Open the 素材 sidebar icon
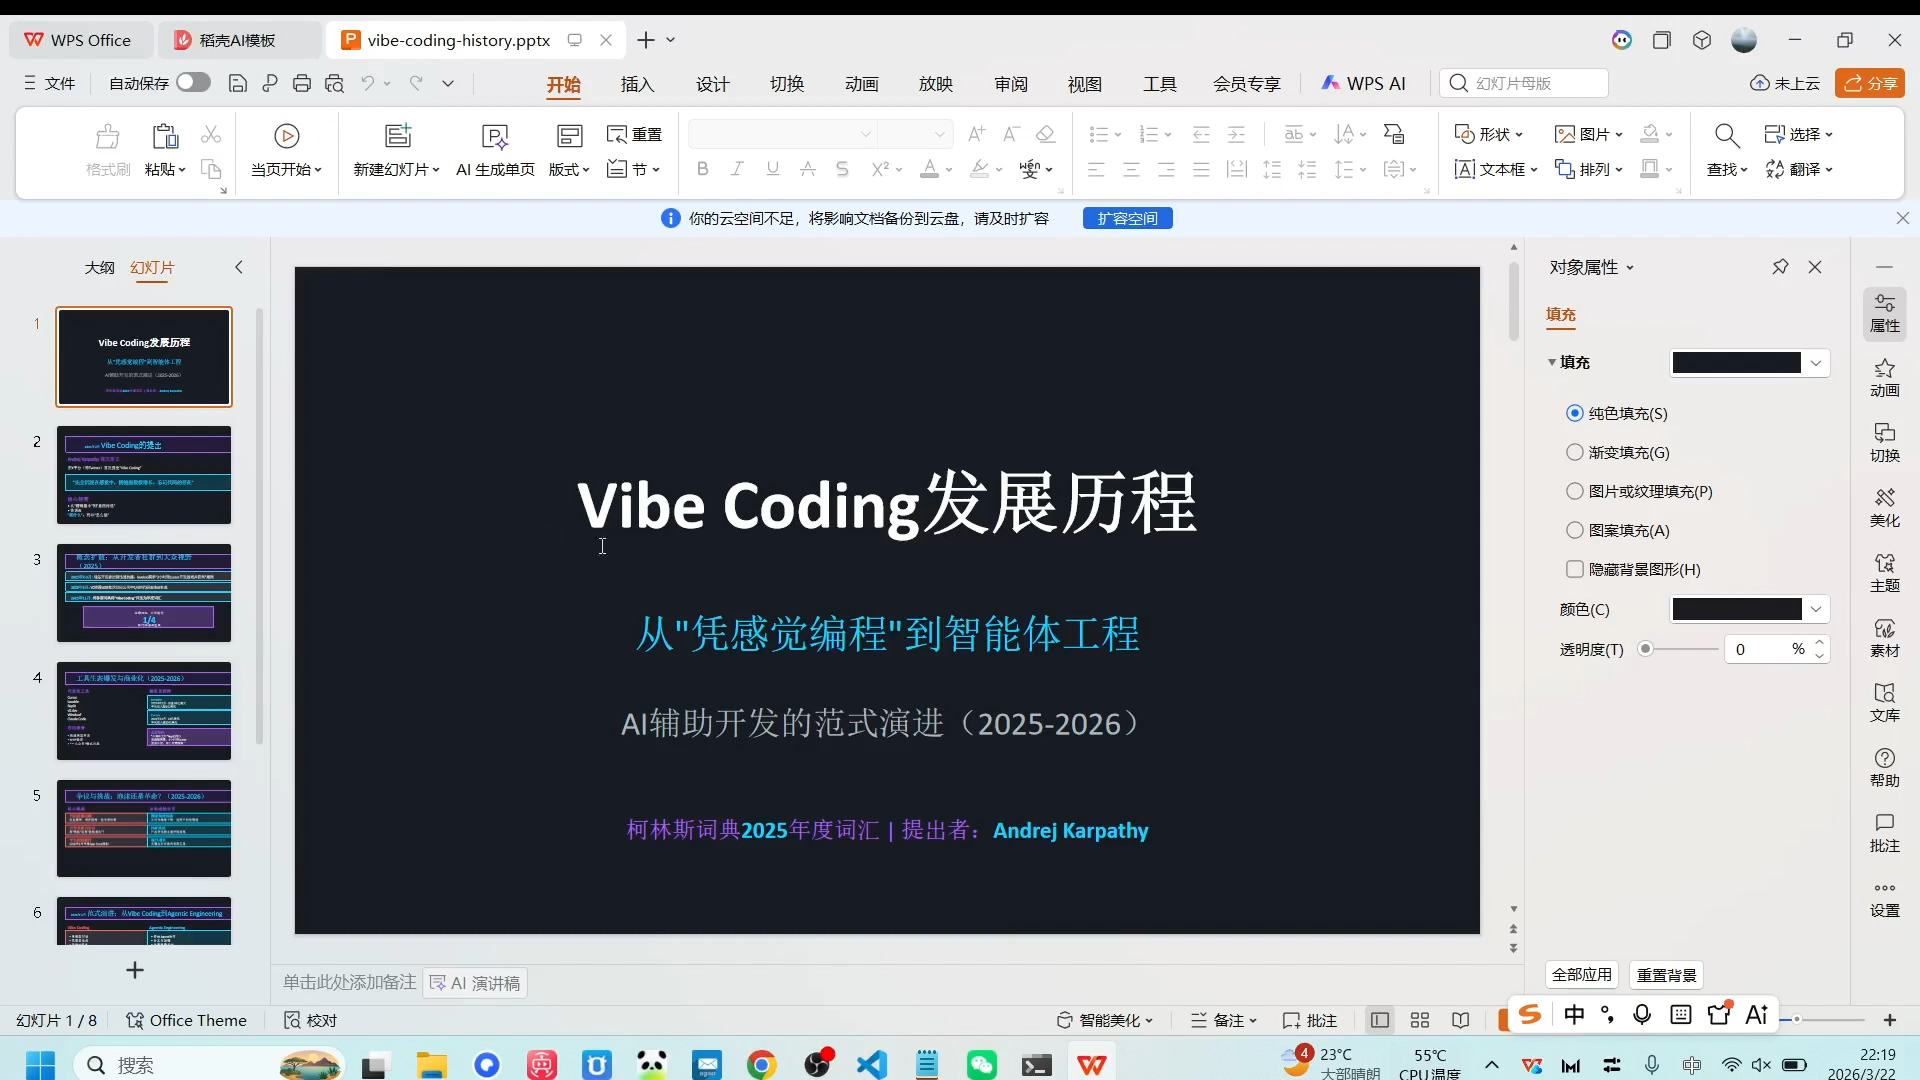Image resolution: width=1920 pixels, height=1080 pixels. [x=1884, y=637]
